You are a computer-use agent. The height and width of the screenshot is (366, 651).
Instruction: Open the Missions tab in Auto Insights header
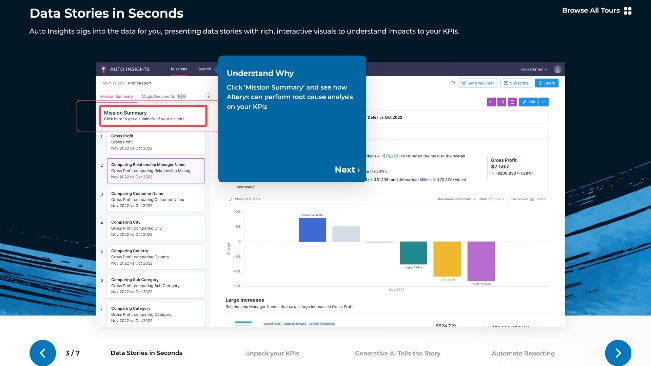pos(179,69)
